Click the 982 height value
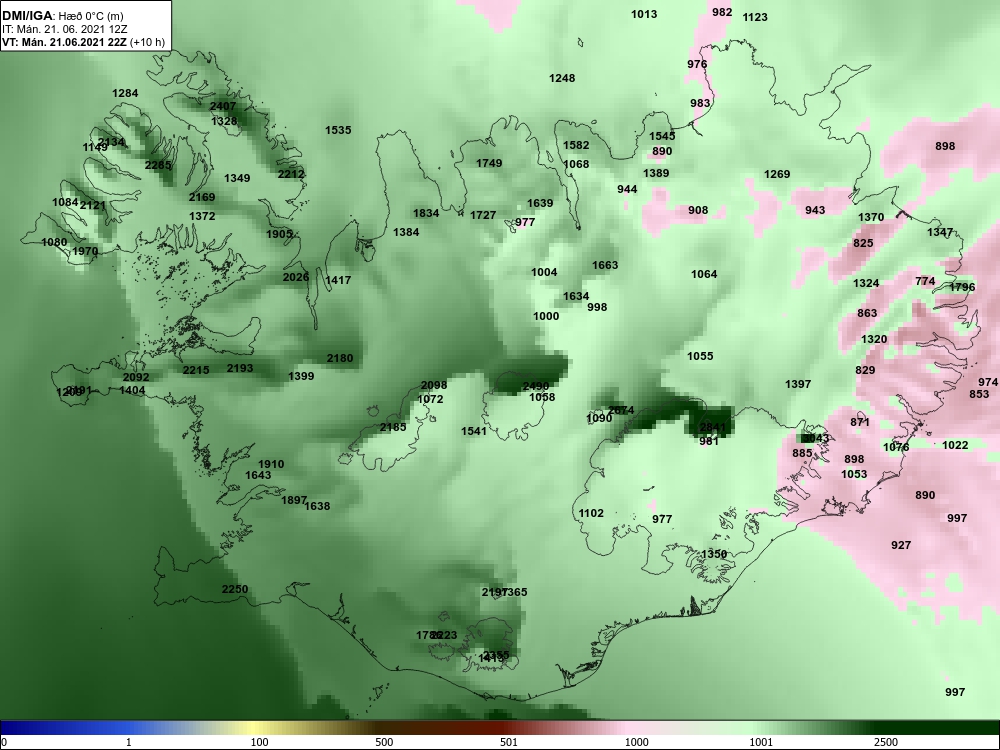1000x750 pixels. [x=722, y=12]
